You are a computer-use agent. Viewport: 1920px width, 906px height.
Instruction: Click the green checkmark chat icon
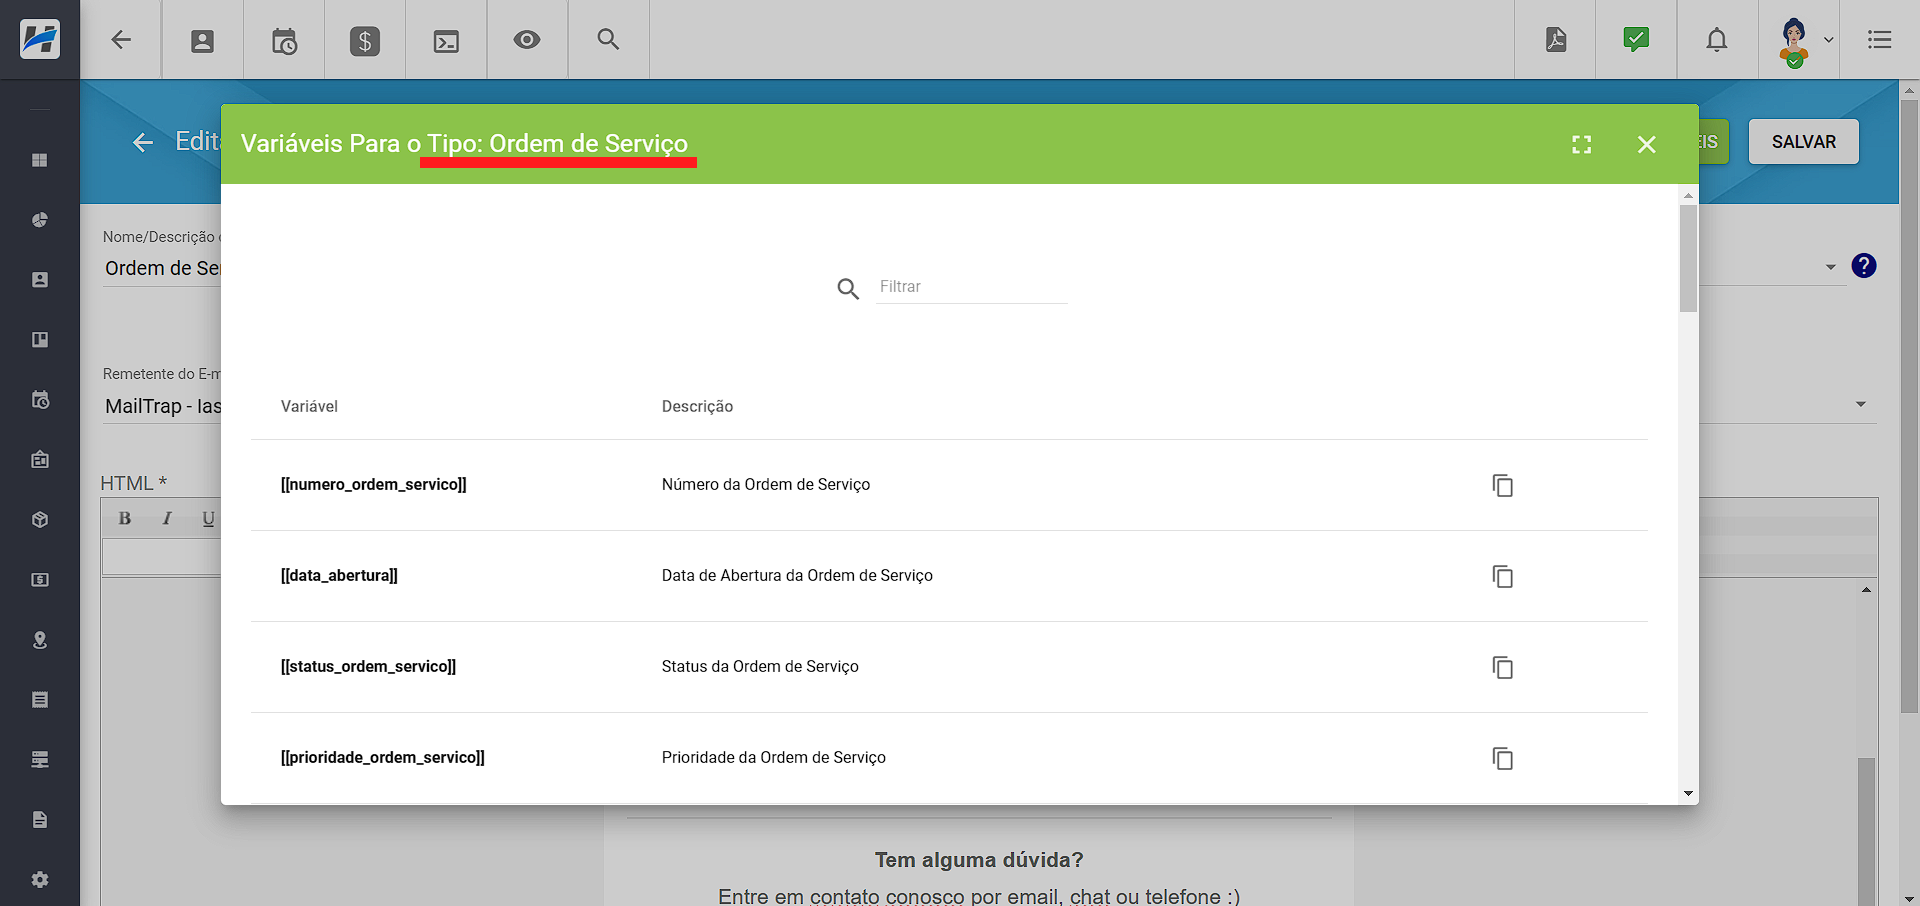[x=1636, y=39]
